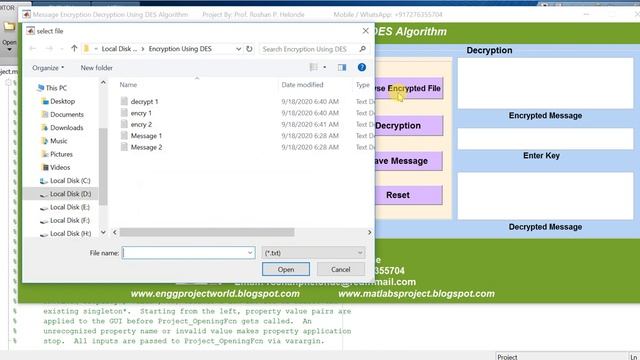Open the view options dropdown arrow
Screen dimensions: 640x360
325,67
